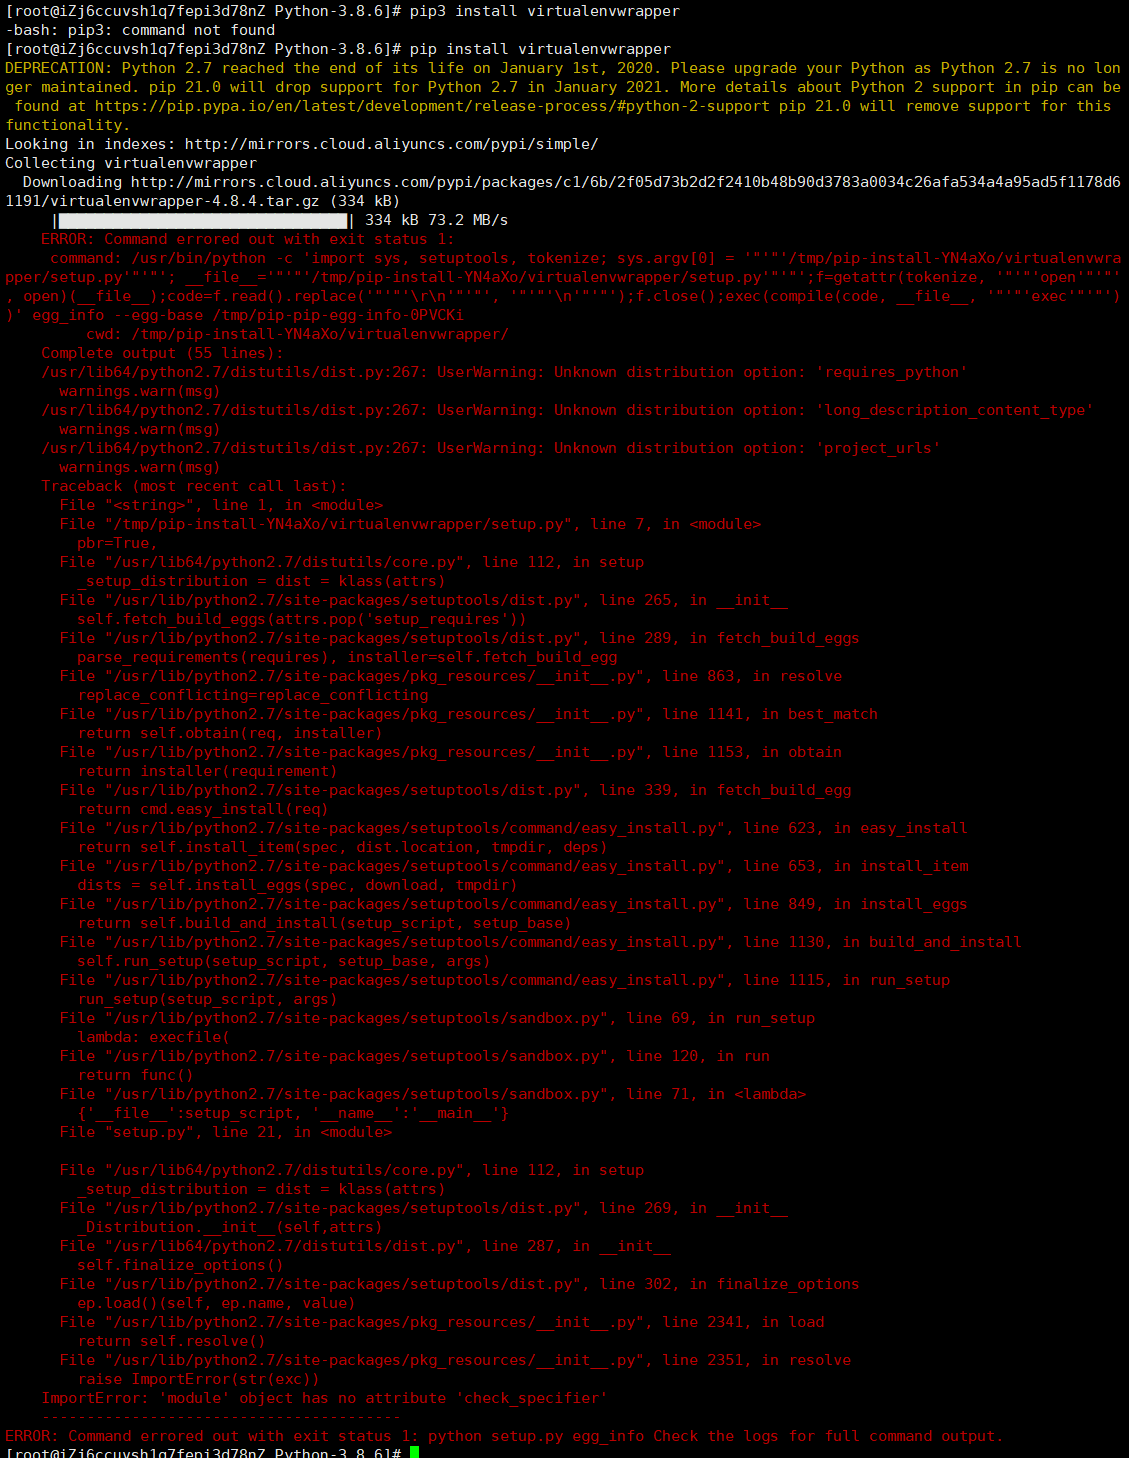Viewport: 1129px width, 1458px height.
Task: Click the UserWarning line mentioning 'long_description_content_type'
Action: pyautogui.click(x=567, y=410)
